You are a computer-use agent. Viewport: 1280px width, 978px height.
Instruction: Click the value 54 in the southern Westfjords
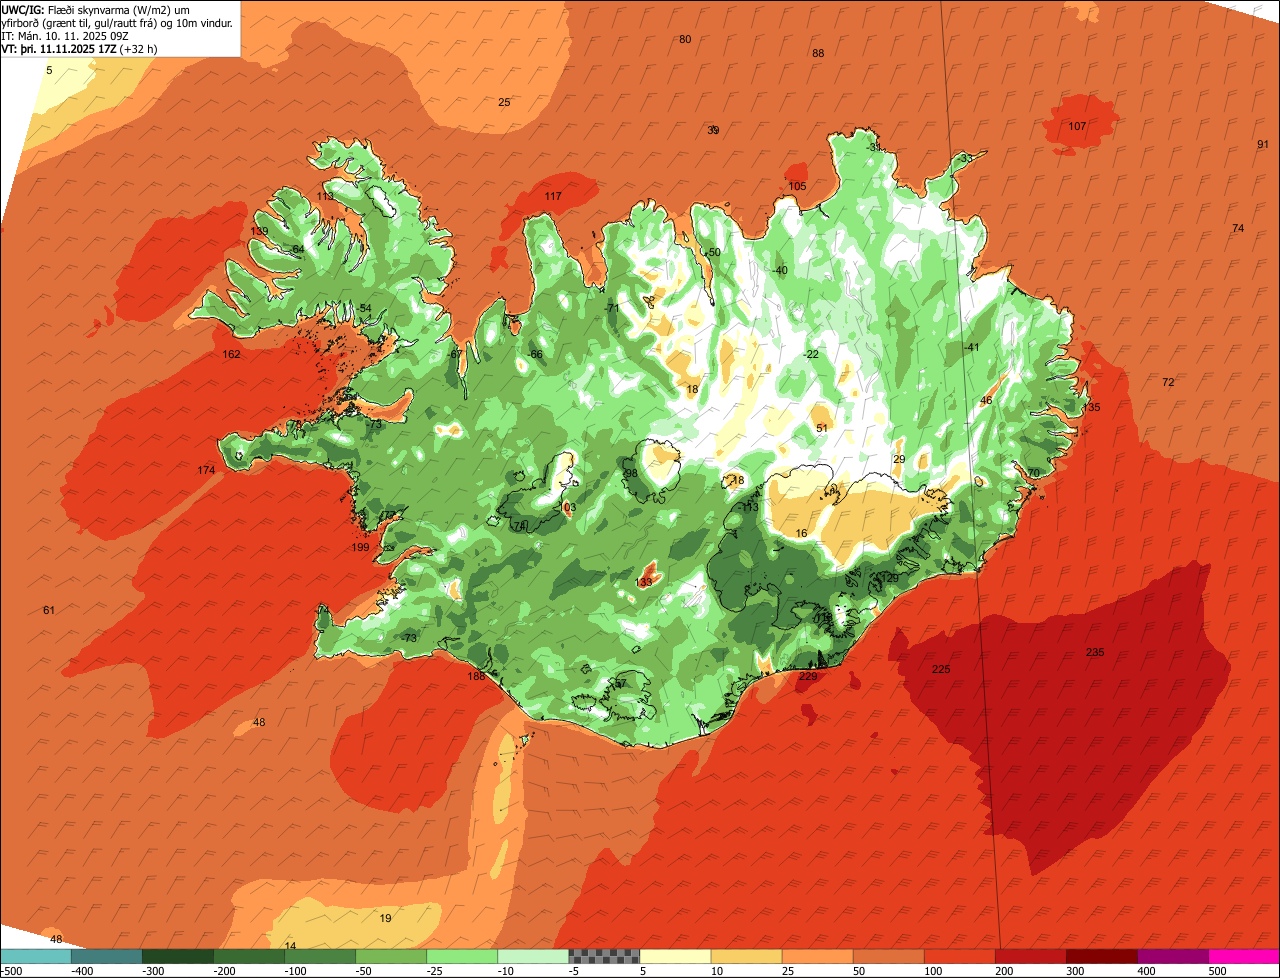[366, 308]
